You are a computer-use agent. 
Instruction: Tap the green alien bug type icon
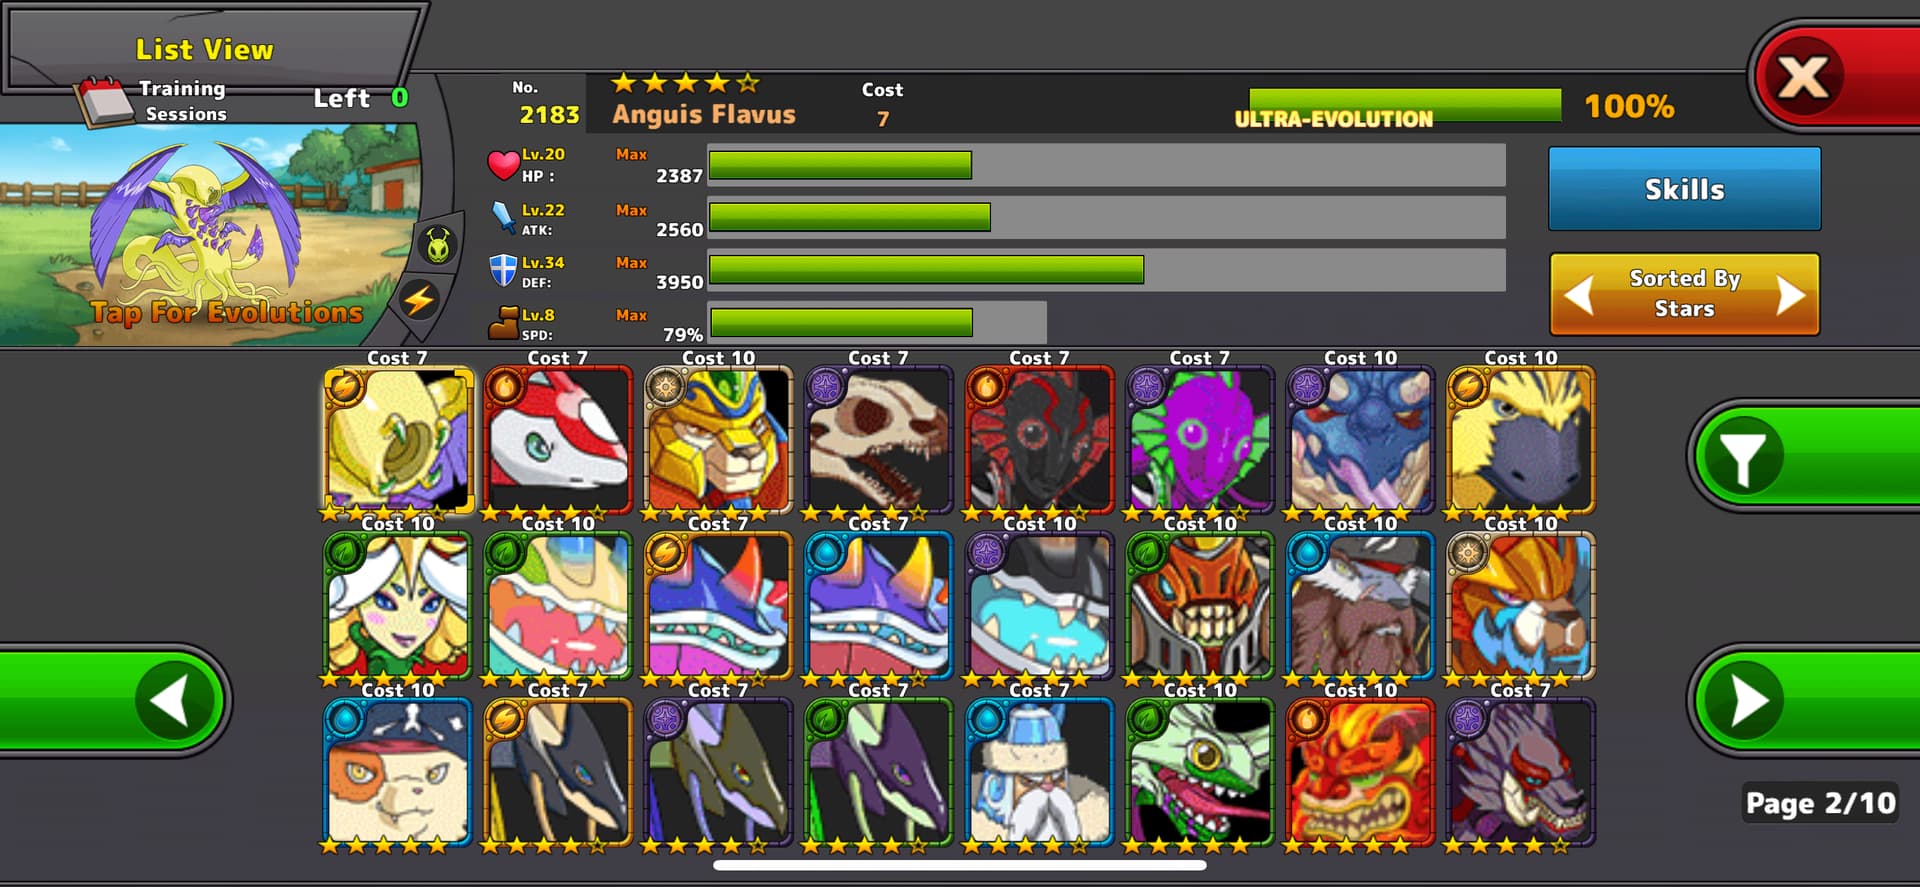click(x=438, y=245)
